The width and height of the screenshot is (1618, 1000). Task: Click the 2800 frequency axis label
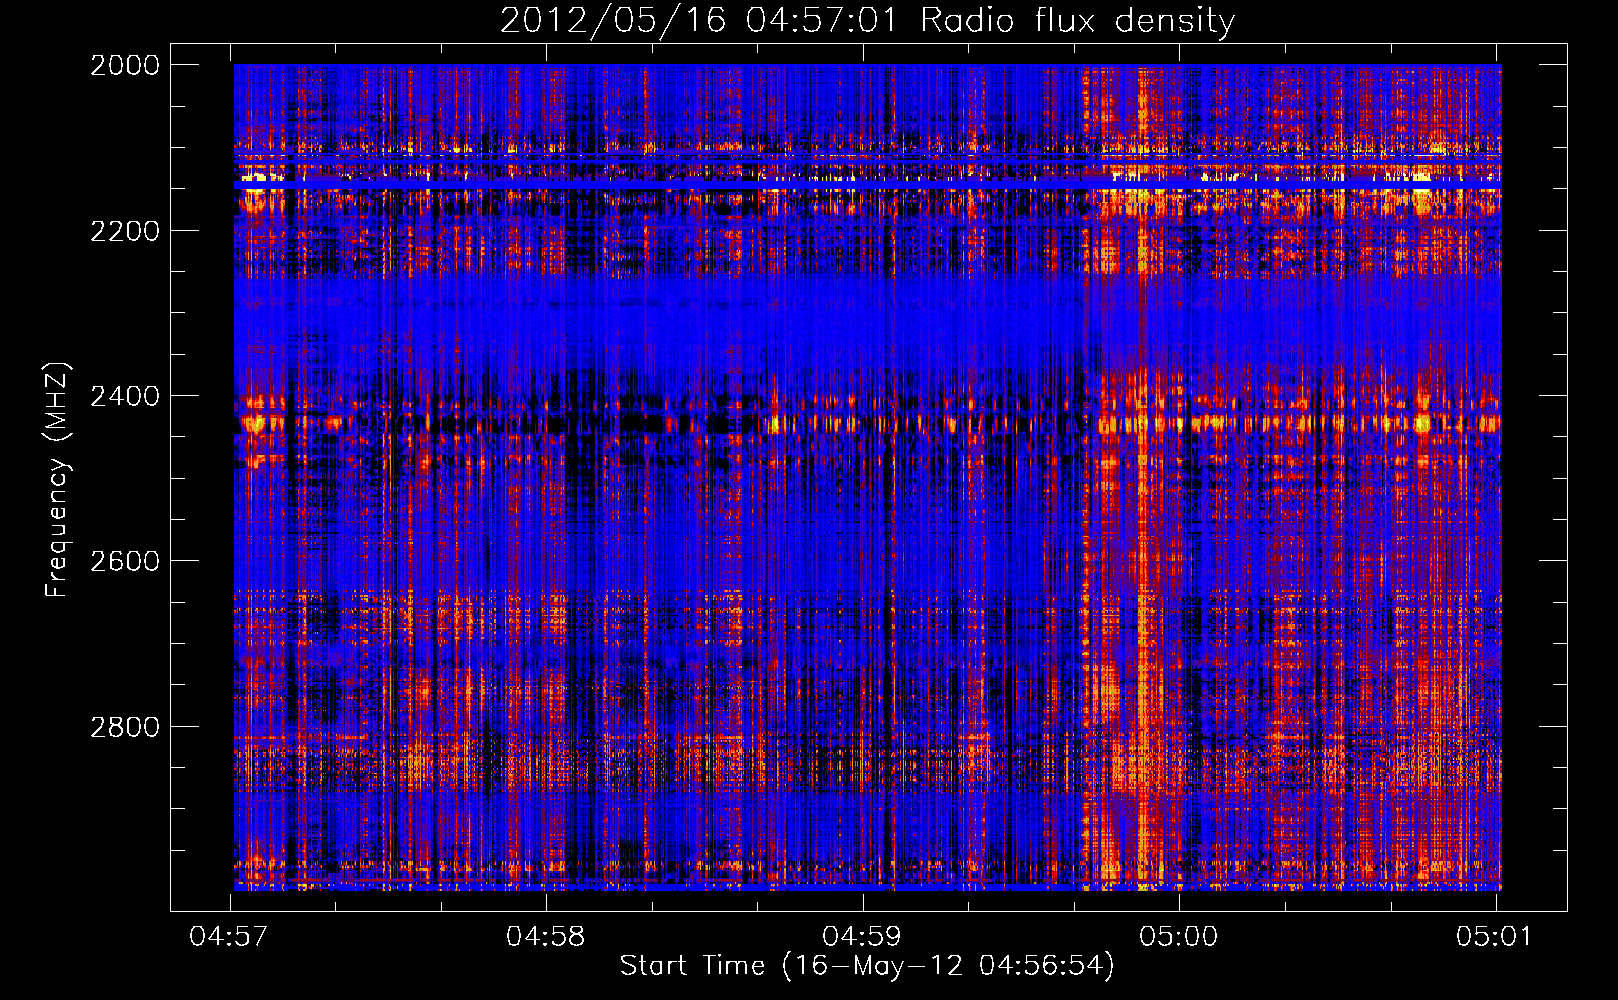pos(125,727)
